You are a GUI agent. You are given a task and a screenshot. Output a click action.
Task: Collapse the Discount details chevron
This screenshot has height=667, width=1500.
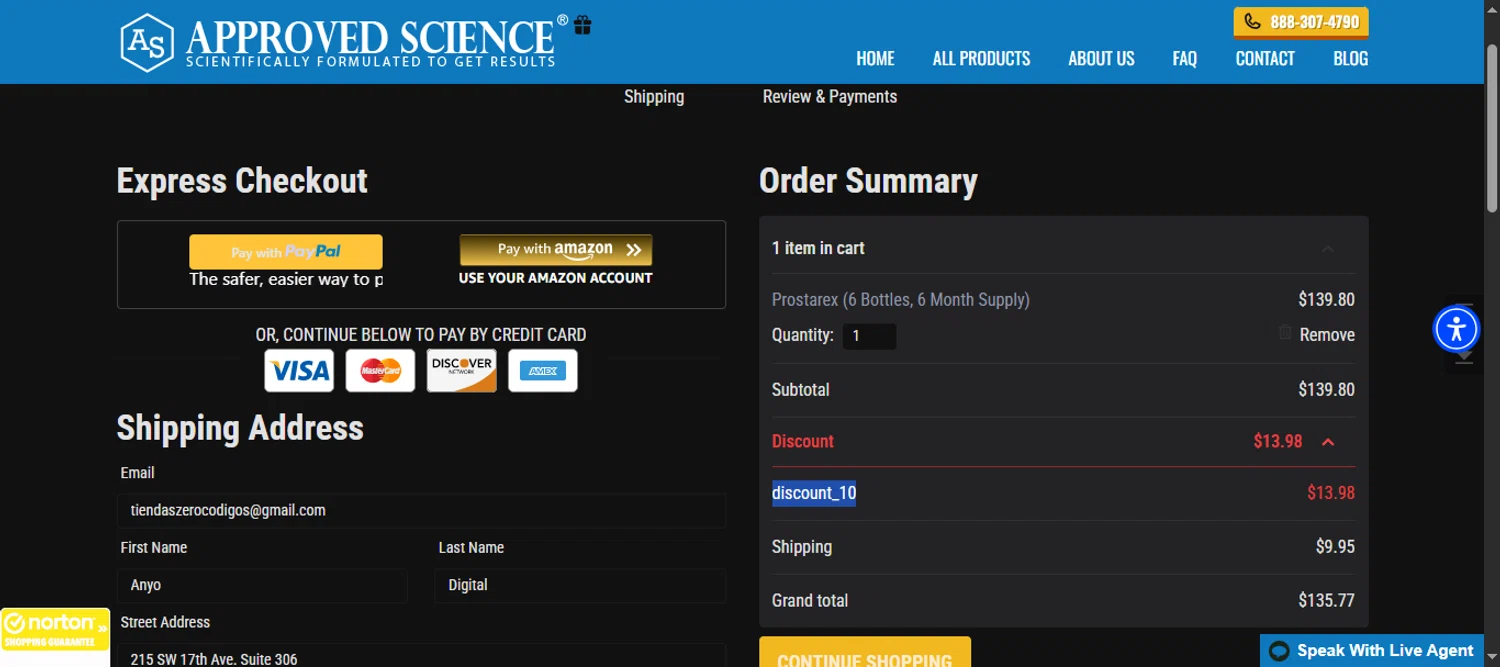pyautogui.click(x=1328, y=442)
